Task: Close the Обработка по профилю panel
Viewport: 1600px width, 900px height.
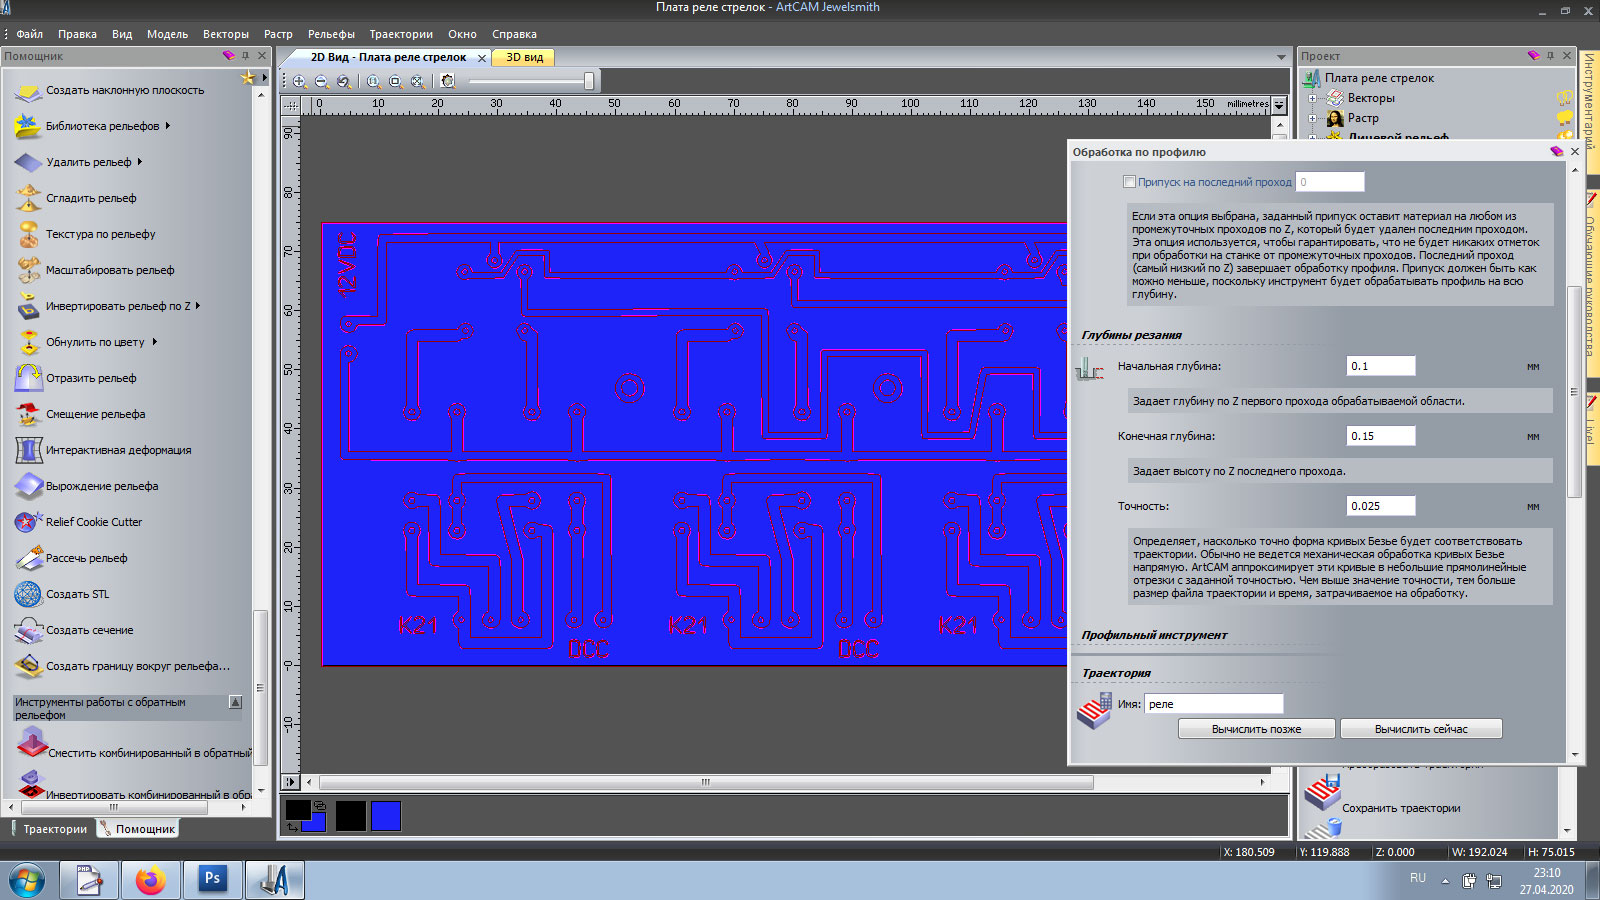Action: click(1575, 152)
